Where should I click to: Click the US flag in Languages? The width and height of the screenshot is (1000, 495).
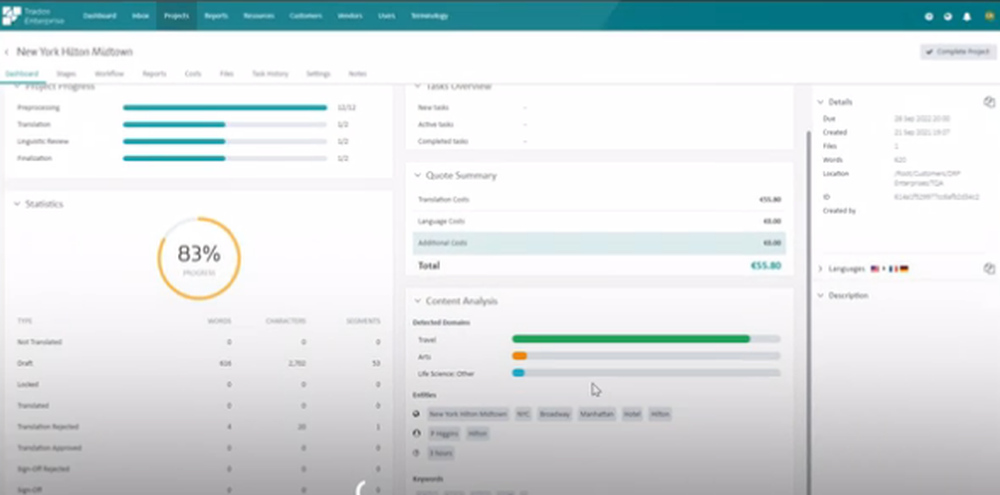click(875, 269)
